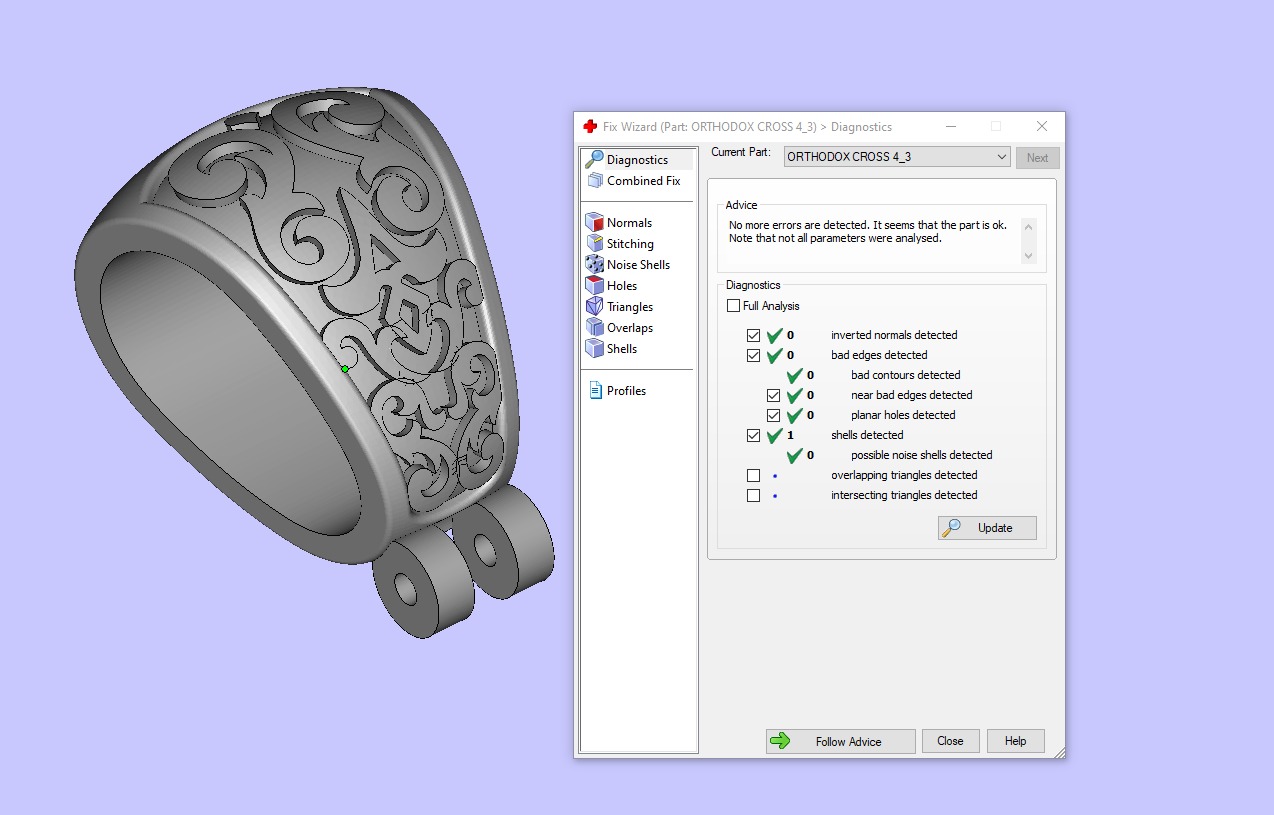Uncheck planar holes detected checkbox

click(774, 415)
